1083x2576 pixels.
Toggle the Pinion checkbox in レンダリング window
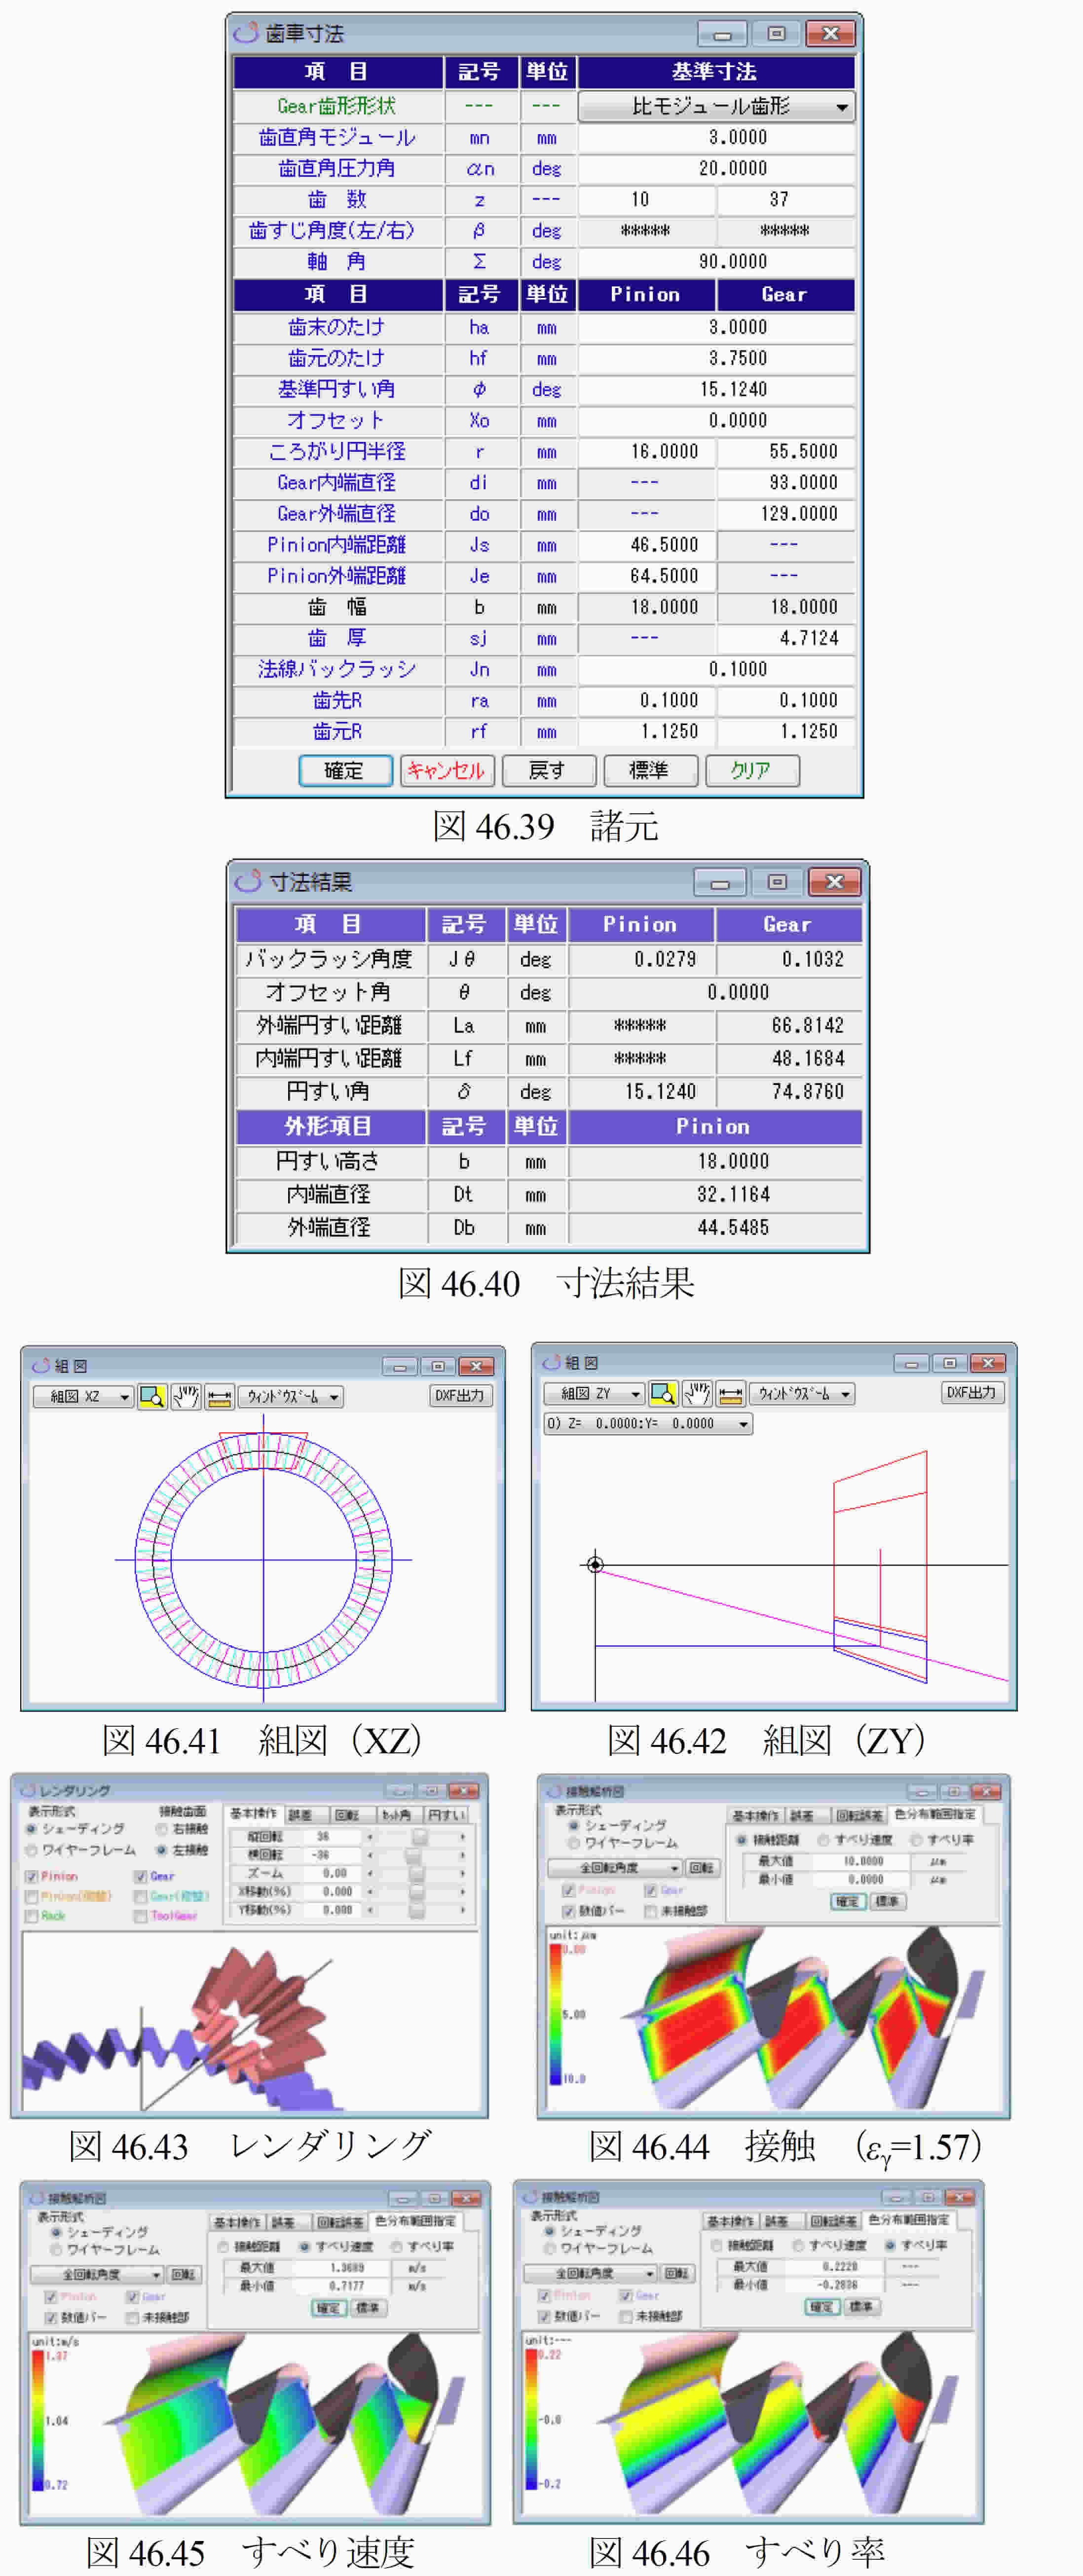(x=32, y=1877)
